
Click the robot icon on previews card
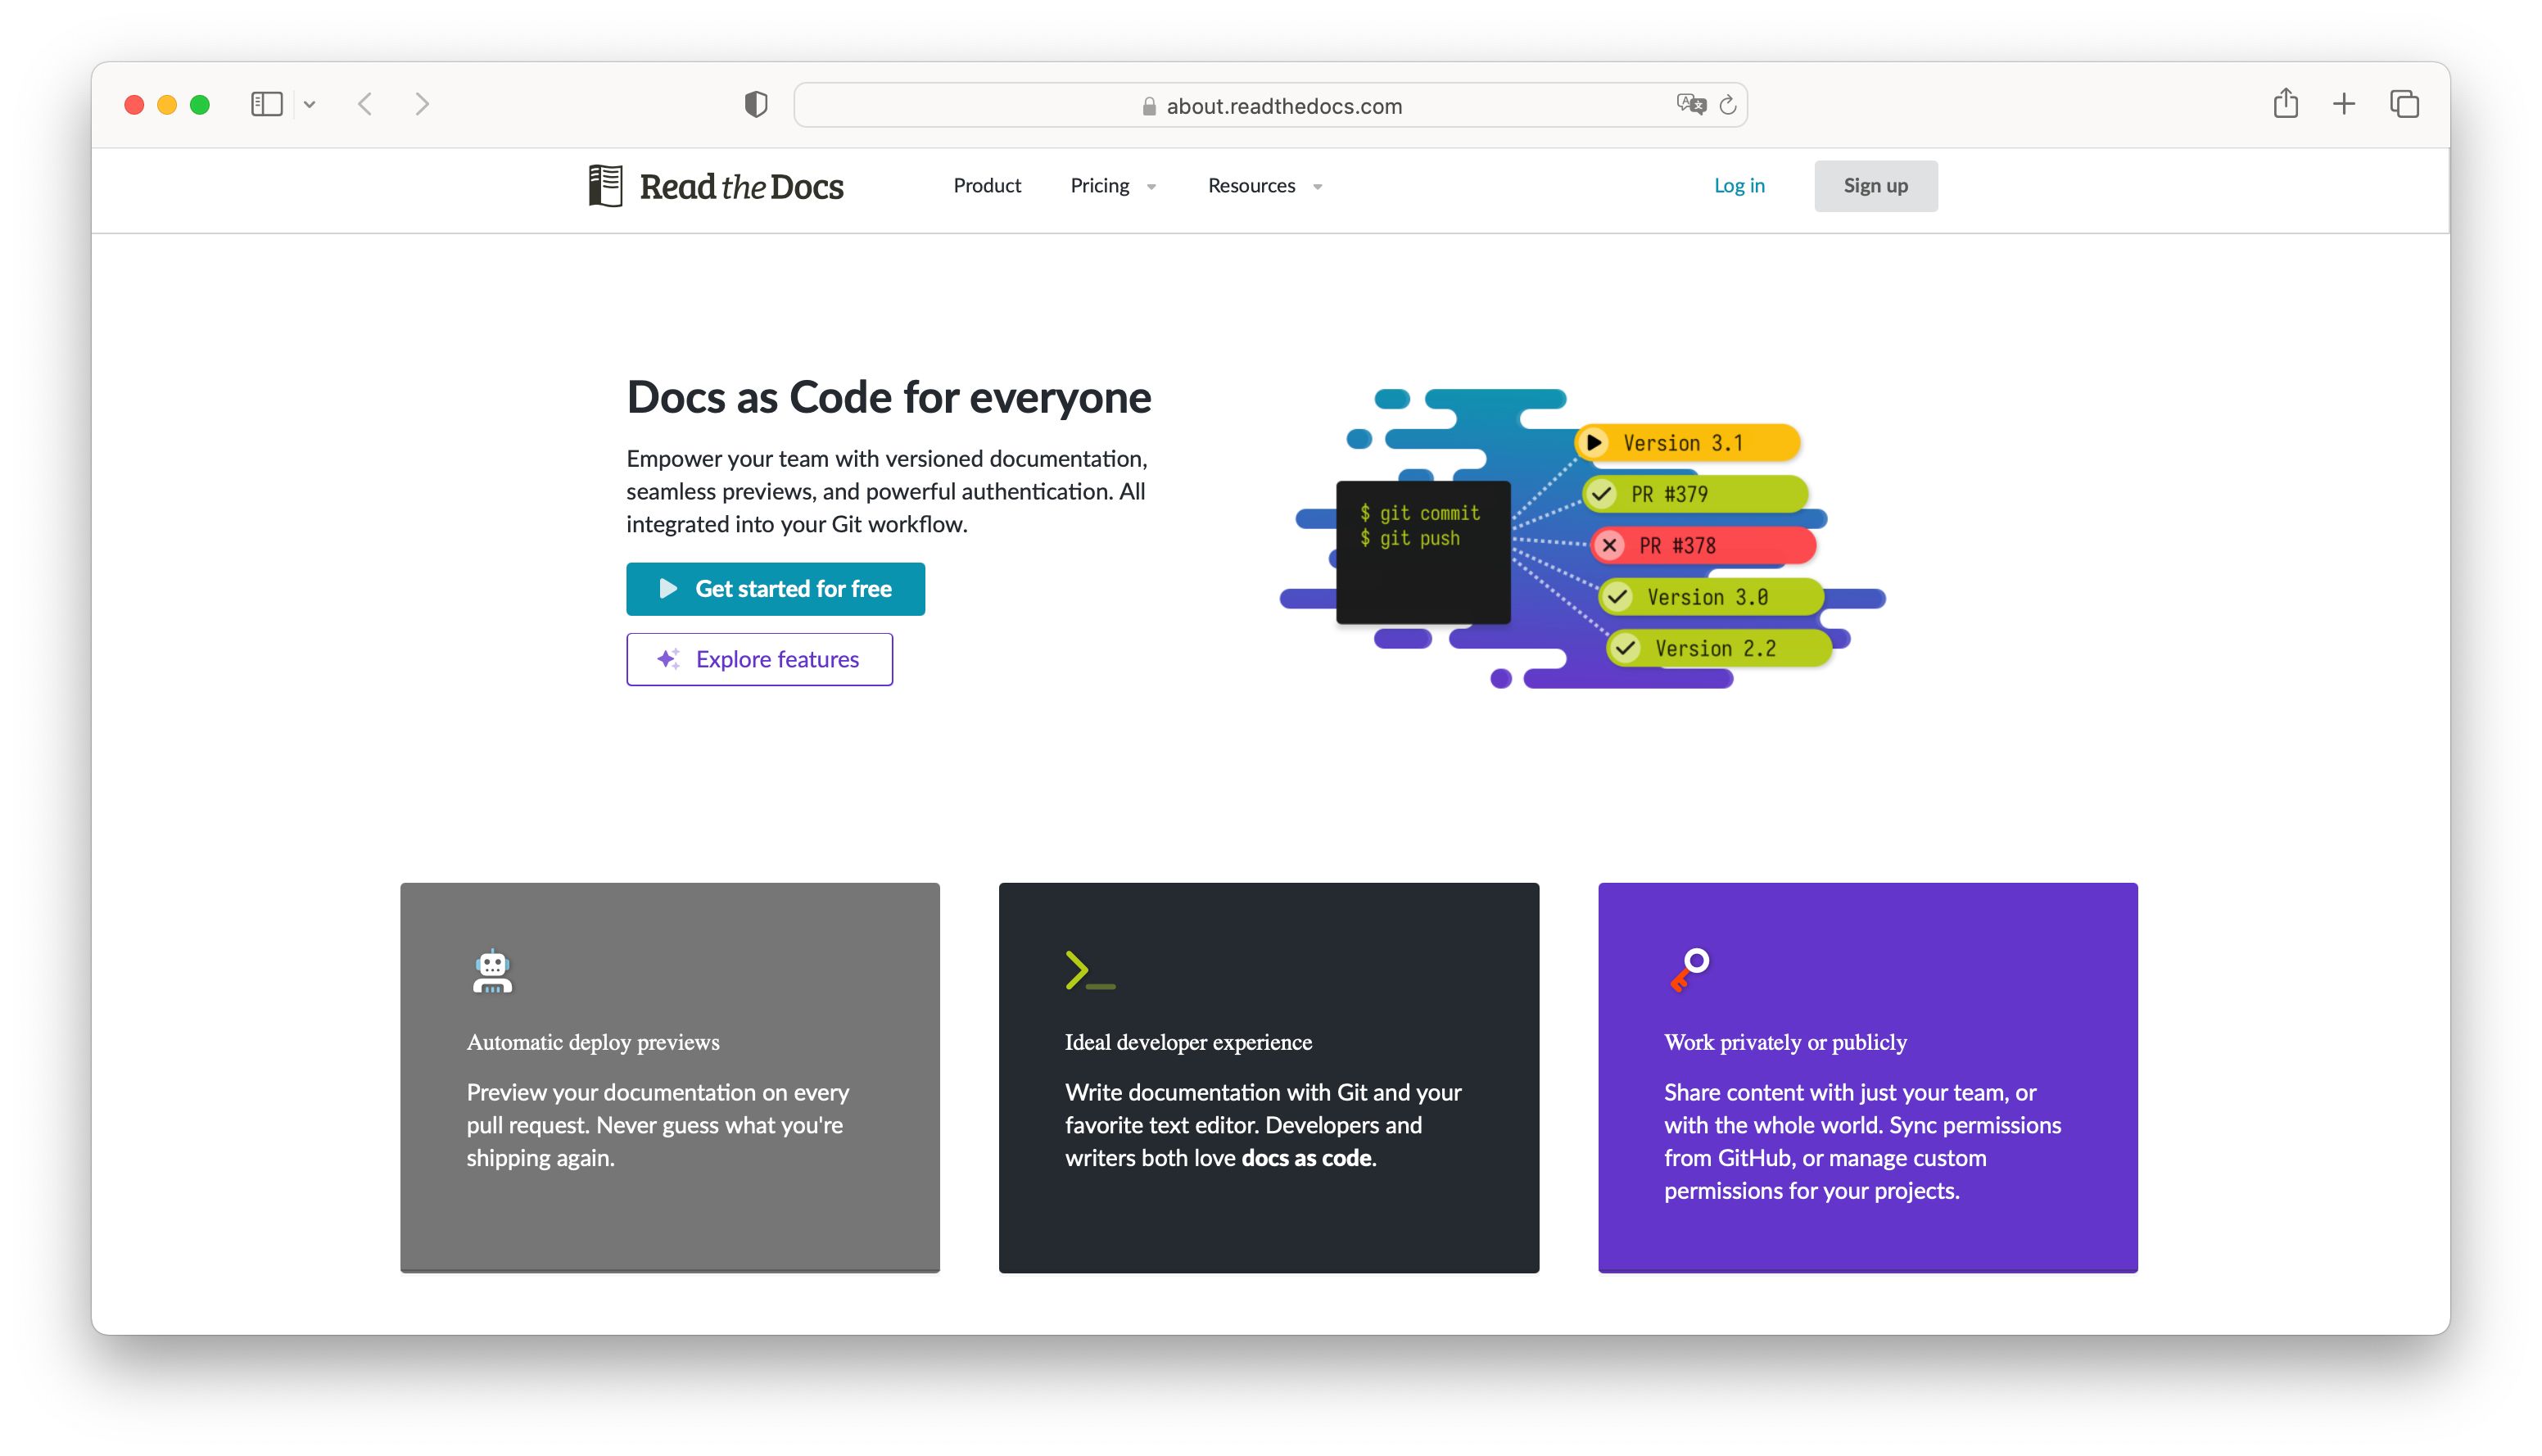[492, 971]
